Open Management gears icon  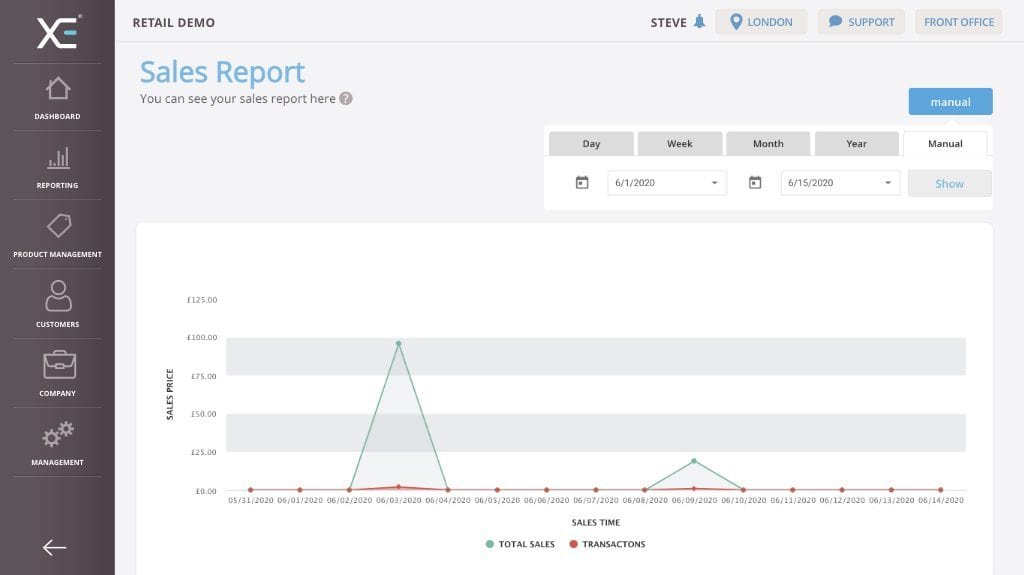58,435
